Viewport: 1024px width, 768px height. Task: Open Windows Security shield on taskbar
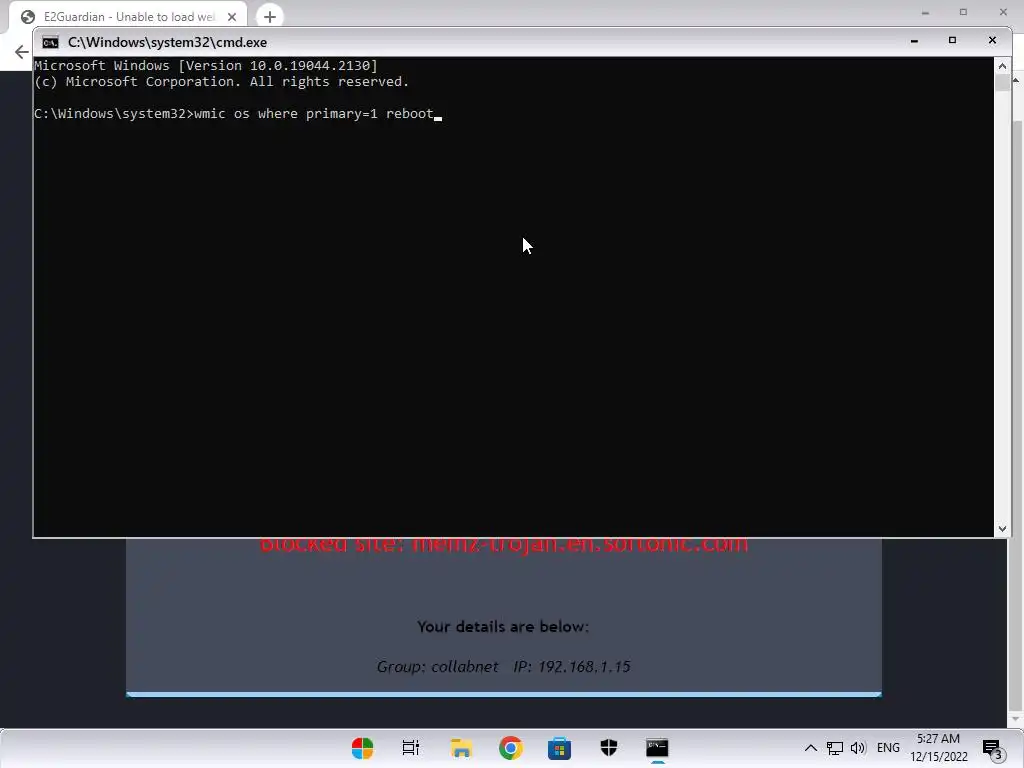(x=609, y=748)
